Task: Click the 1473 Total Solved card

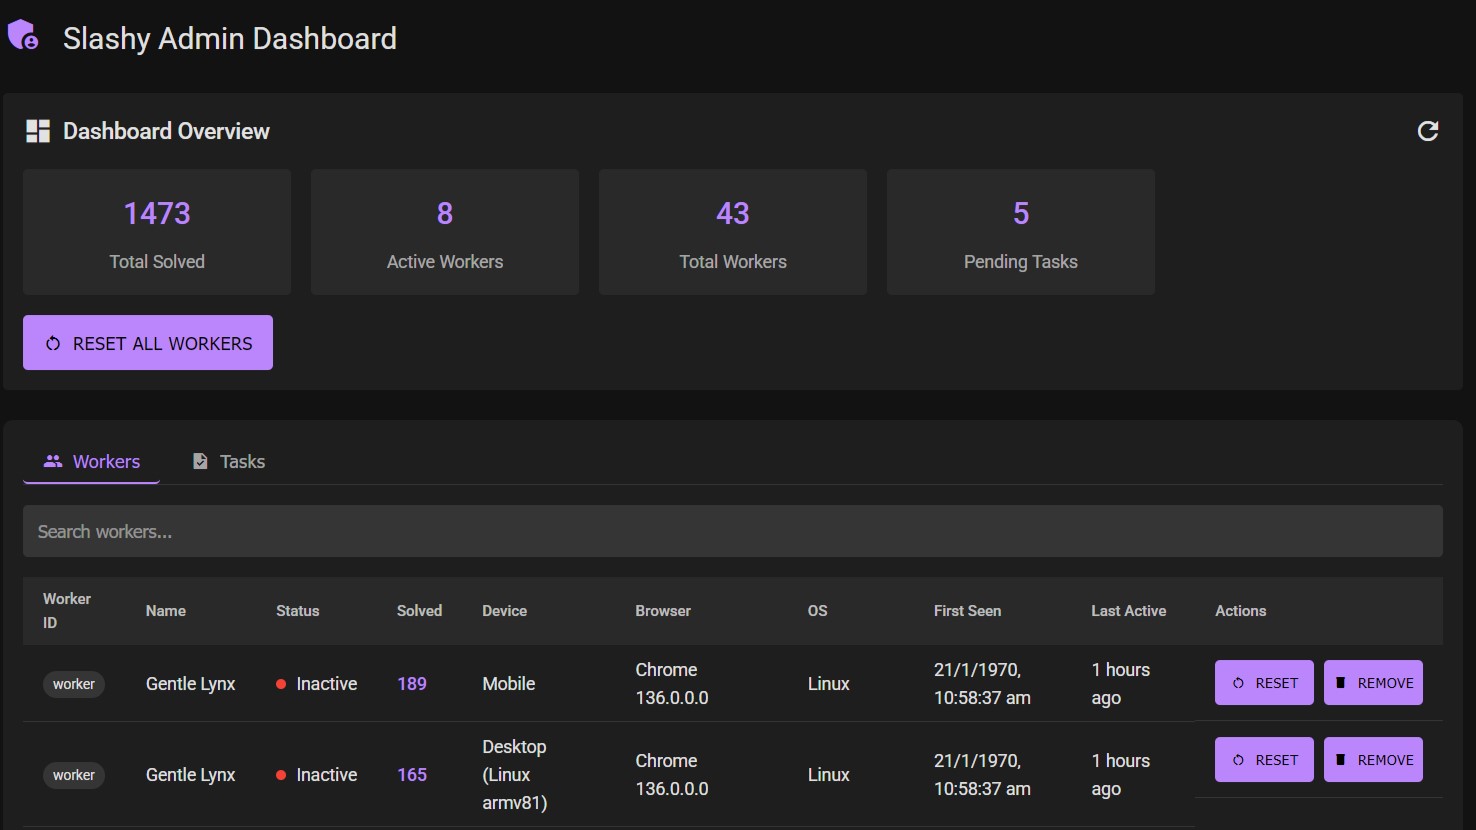Action: 157,232
